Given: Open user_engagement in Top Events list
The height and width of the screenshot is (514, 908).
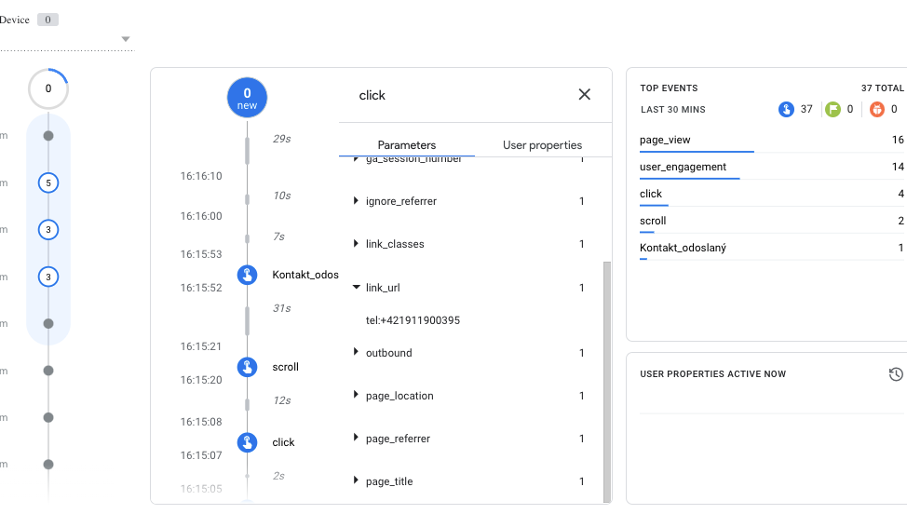Looking at the screenshot, I should tap(683, 167).
